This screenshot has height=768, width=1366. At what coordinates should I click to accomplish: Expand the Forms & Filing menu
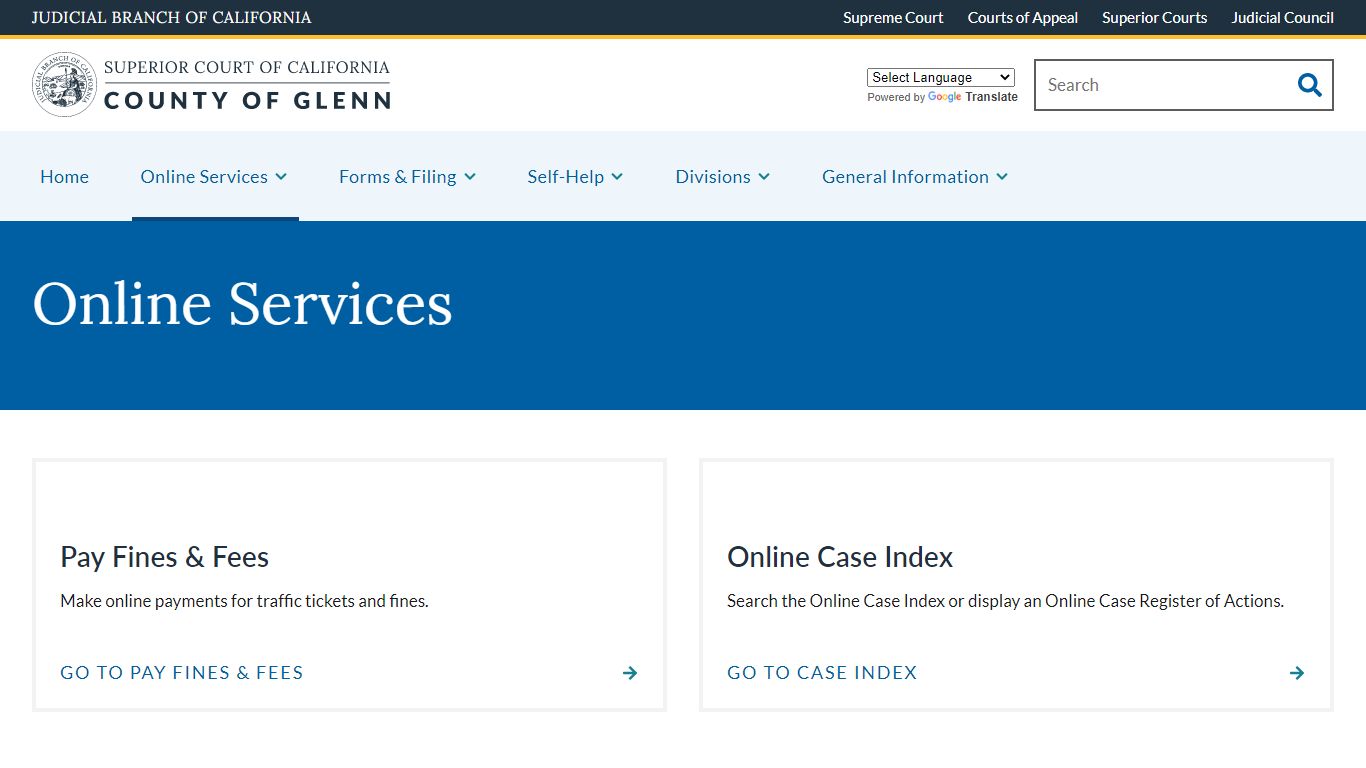pos(408,176)
